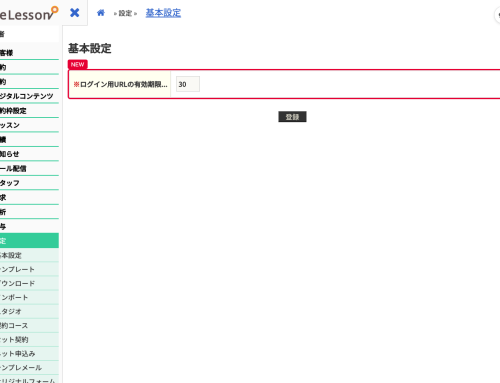Image resolution: width=500 pixels, height=383 pixels.
Task: Open the ッスン sidebar menu item
Action: 29,125
